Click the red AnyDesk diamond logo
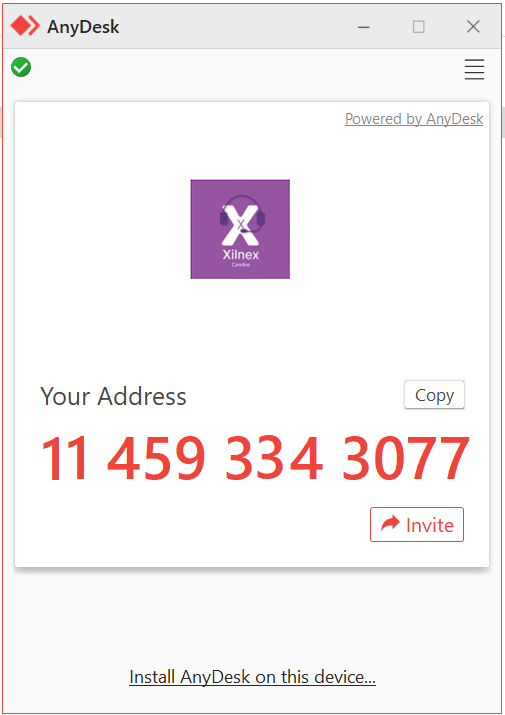 (25, 26)
